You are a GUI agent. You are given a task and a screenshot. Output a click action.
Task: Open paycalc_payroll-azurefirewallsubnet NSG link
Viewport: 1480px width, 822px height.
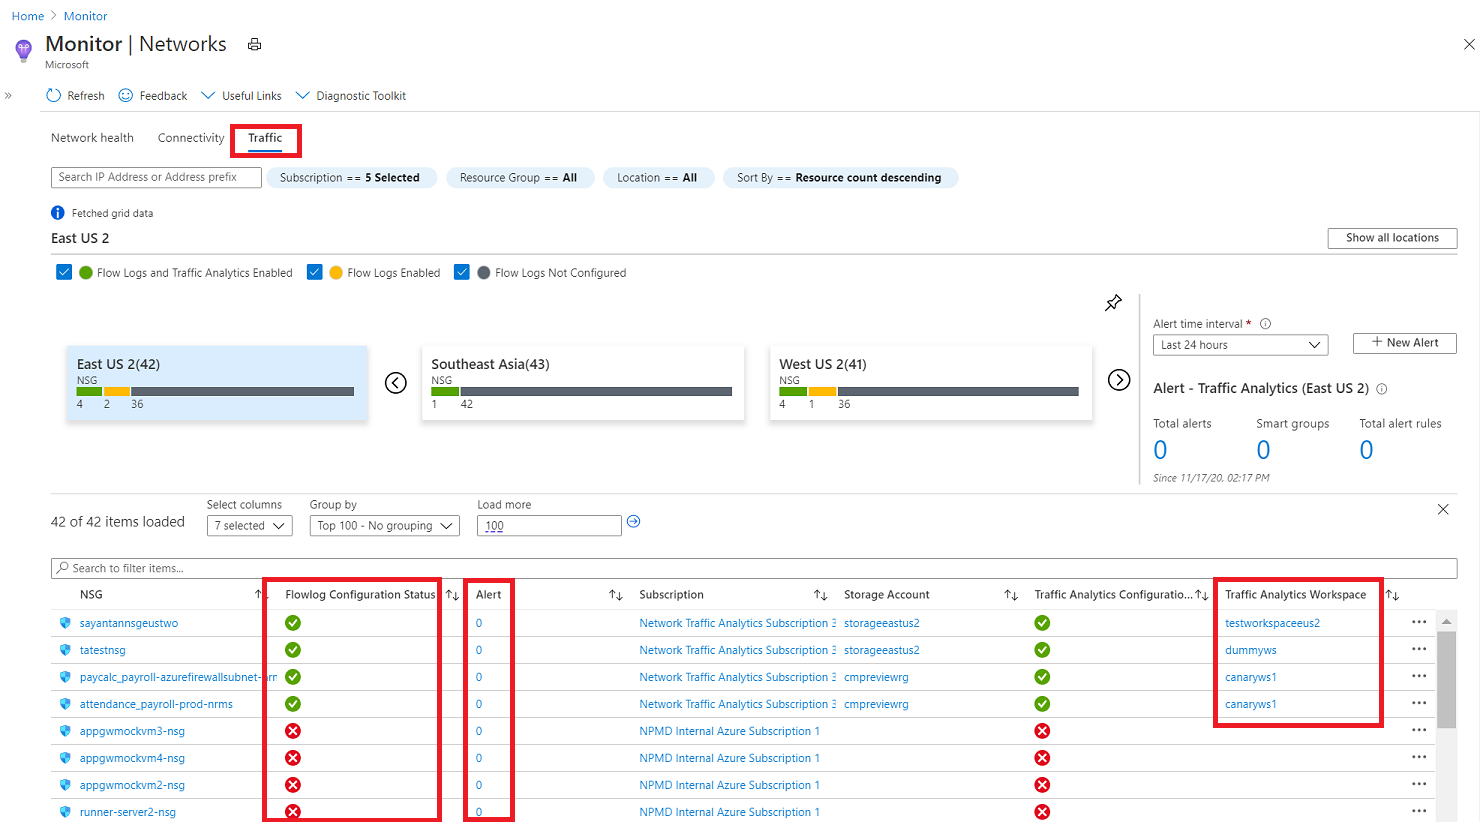(178, 677)
